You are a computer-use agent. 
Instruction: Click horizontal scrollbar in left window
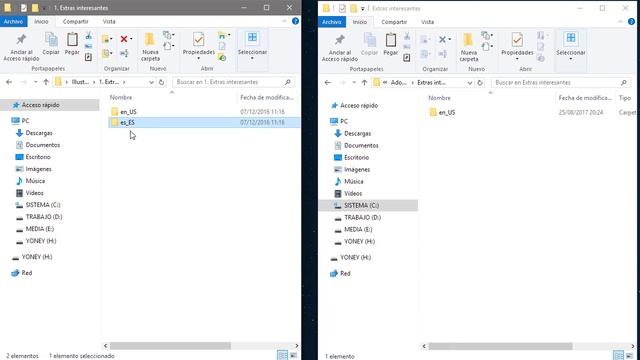pos(170,346)
